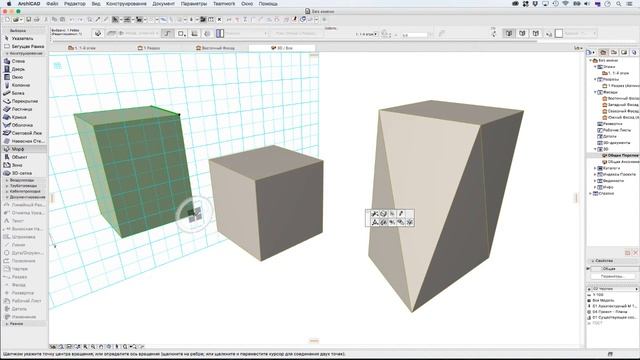Open the Окно menu in the menu bar
The image size is (640, 360).
[x=247, y=4]
